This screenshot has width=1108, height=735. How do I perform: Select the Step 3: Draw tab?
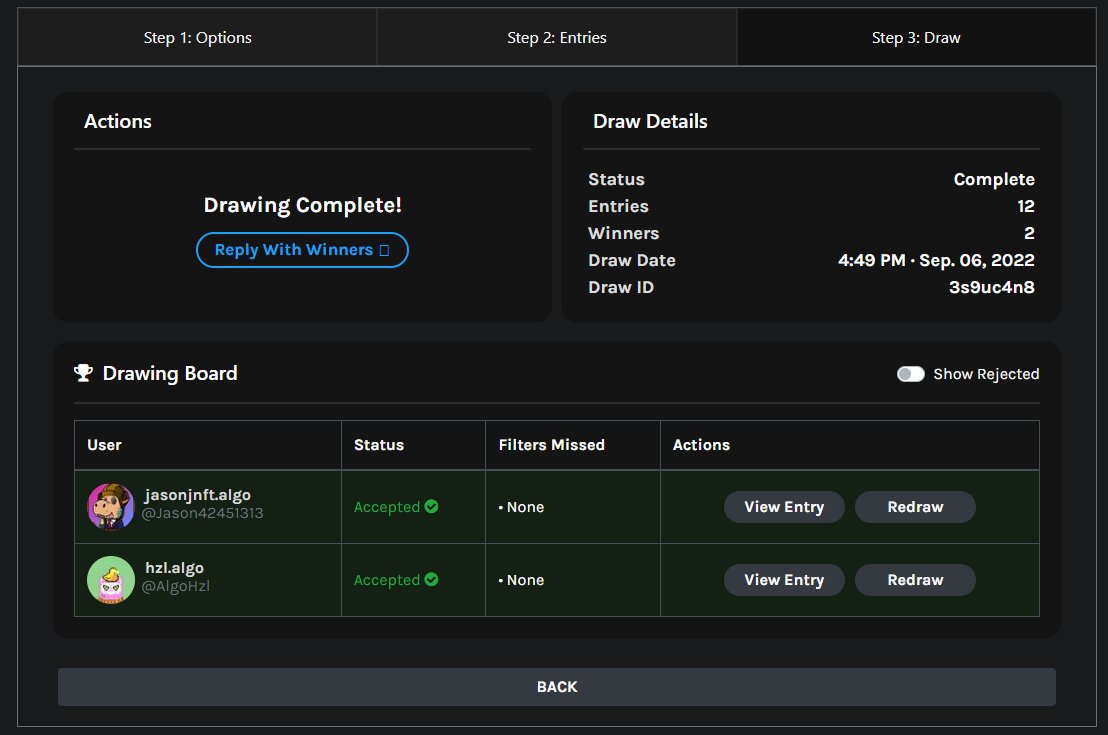916,37
